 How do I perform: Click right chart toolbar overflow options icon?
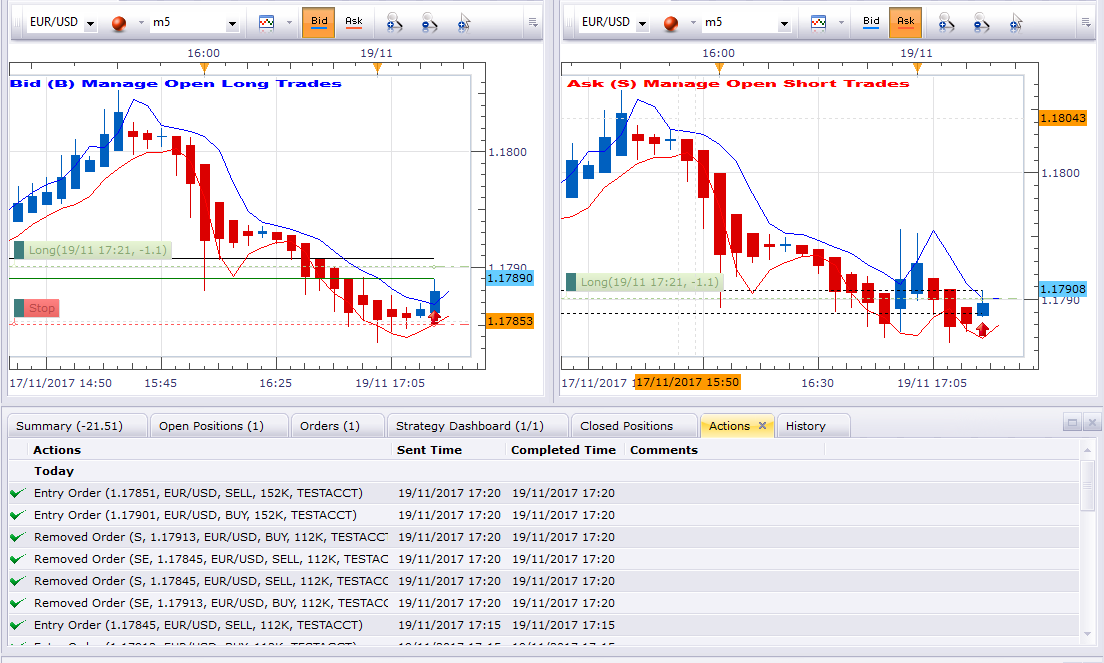pos(1086,23)
